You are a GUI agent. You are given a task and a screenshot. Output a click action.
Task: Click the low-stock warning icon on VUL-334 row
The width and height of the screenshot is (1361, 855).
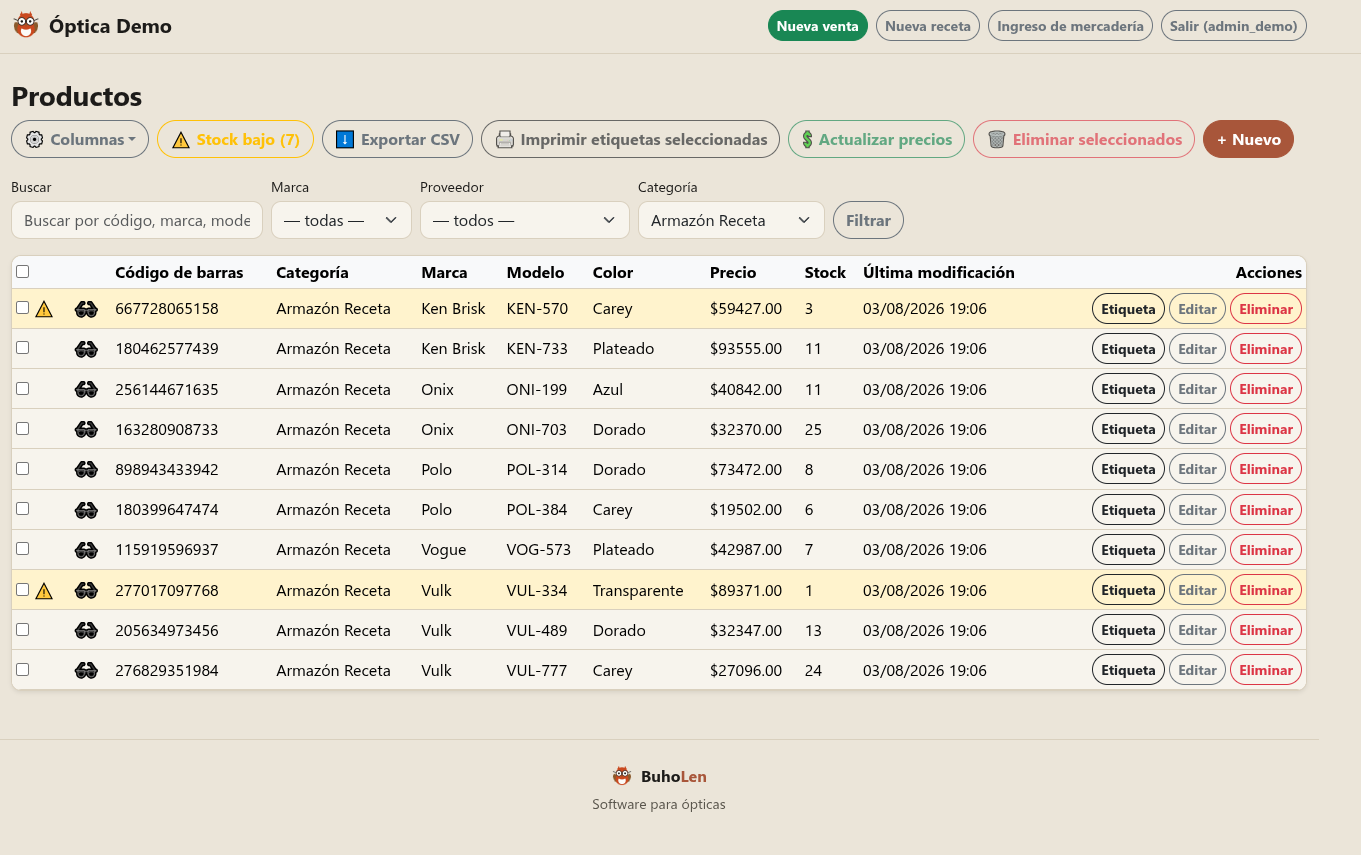(44, 591)
